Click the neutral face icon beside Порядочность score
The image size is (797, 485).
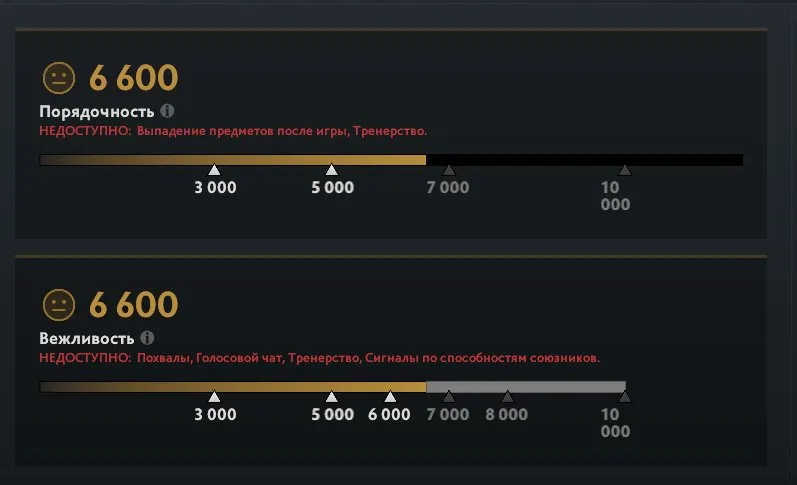59,78
